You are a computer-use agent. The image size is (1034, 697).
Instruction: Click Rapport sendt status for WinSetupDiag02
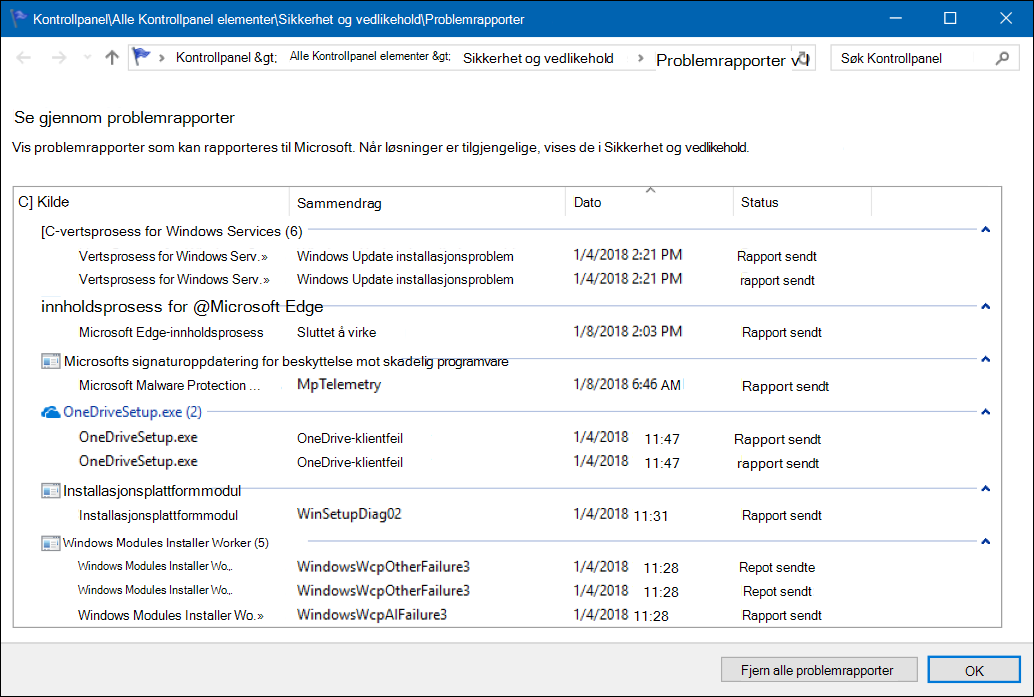tap(781, 515)
